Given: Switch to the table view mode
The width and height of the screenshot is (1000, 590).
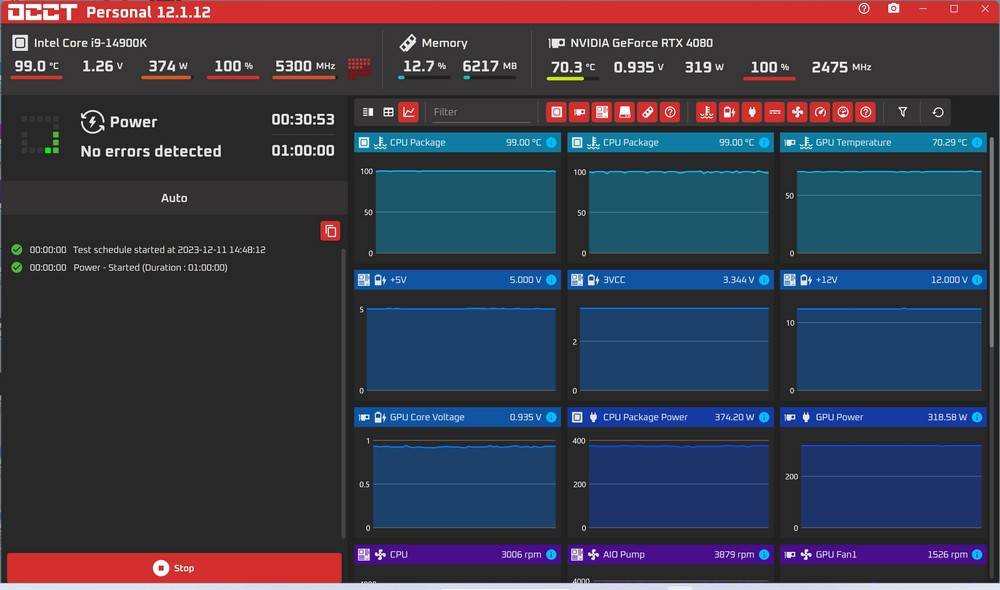Looking at the screenshot, I should coord(388,112).
